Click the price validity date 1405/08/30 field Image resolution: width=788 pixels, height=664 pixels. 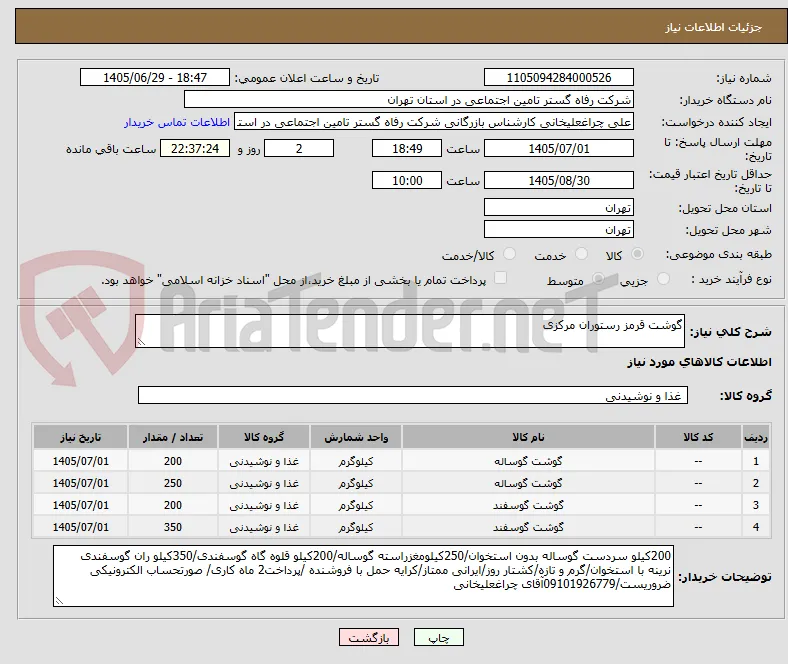(x=558, y=180)
